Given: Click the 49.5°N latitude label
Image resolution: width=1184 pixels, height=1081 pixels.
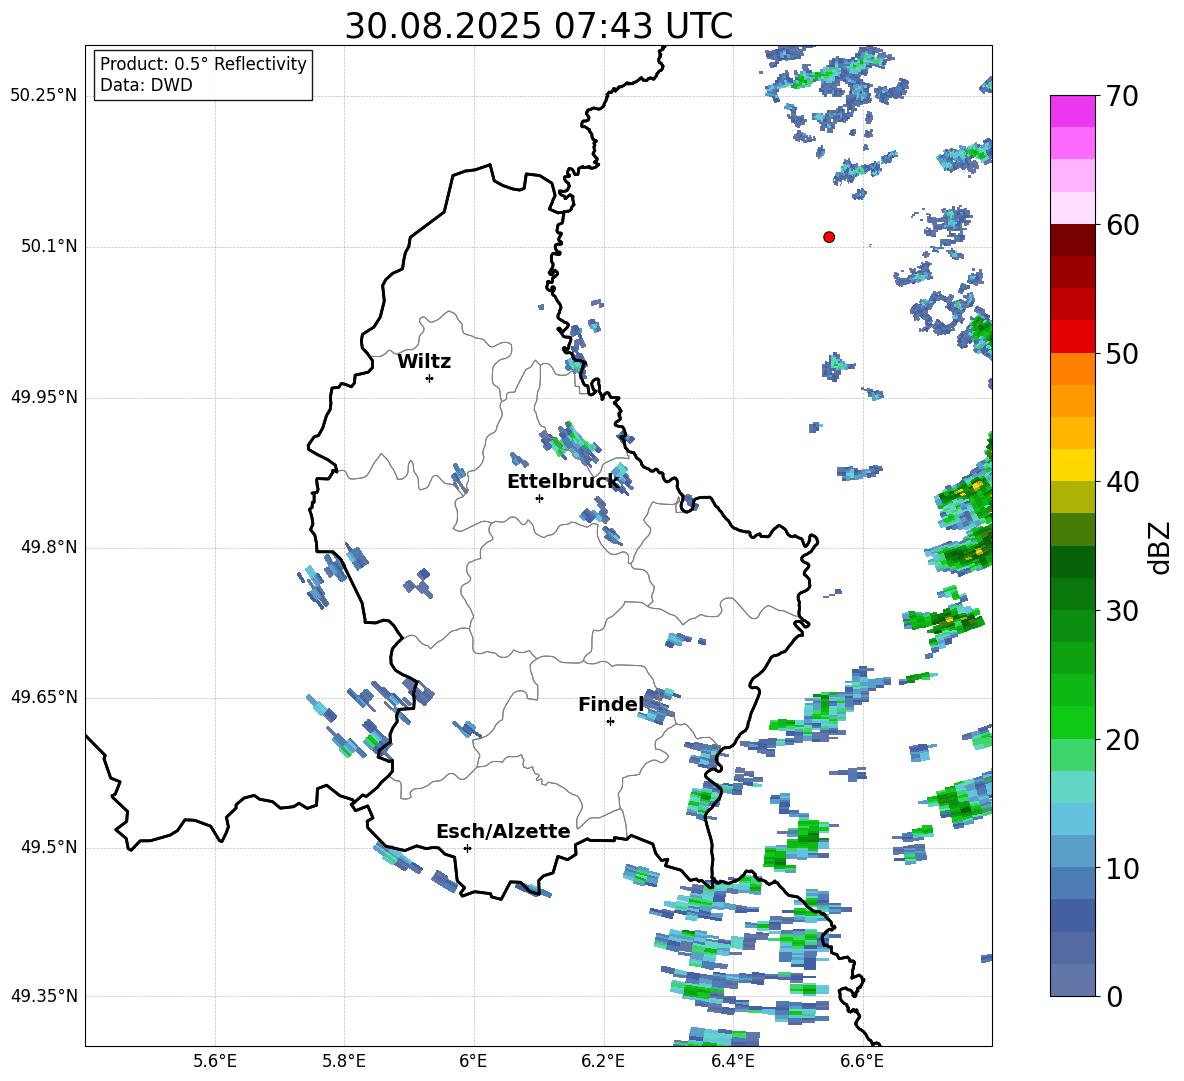Looking at the screenshot, I should click(x=49, y=847).
